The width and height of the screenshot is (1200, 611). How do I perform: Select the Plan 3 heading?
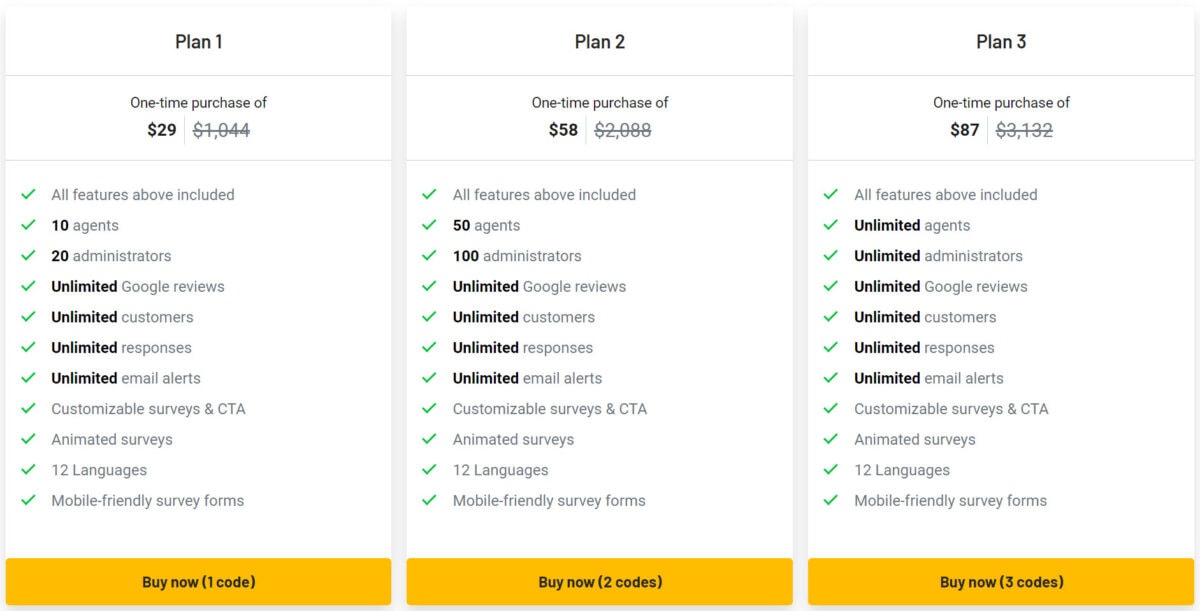[1001, 42]
